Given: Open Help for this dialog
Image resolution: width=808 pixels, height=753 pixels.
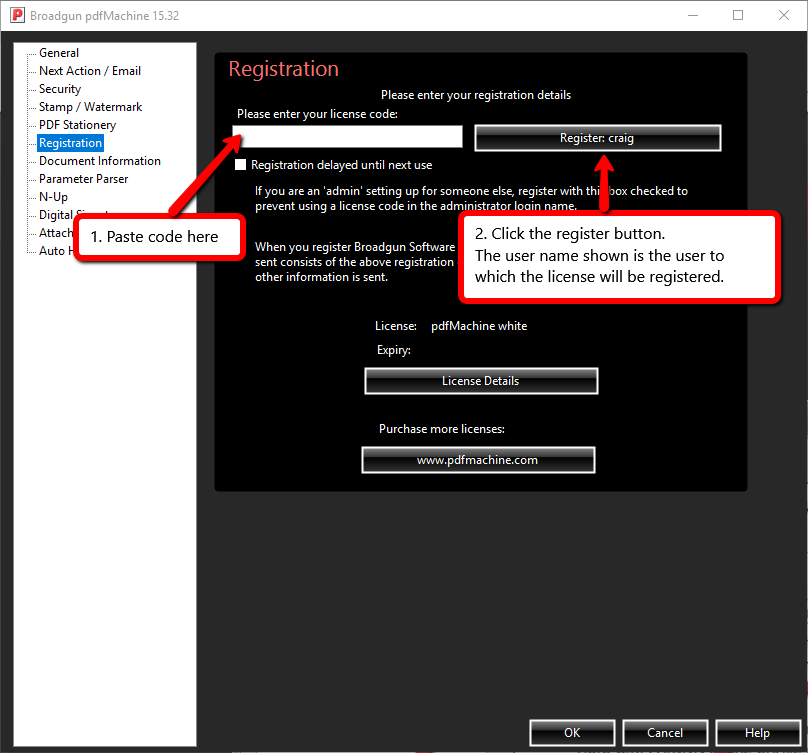Looking at the screenshot, I should click(x=758, y=732).
